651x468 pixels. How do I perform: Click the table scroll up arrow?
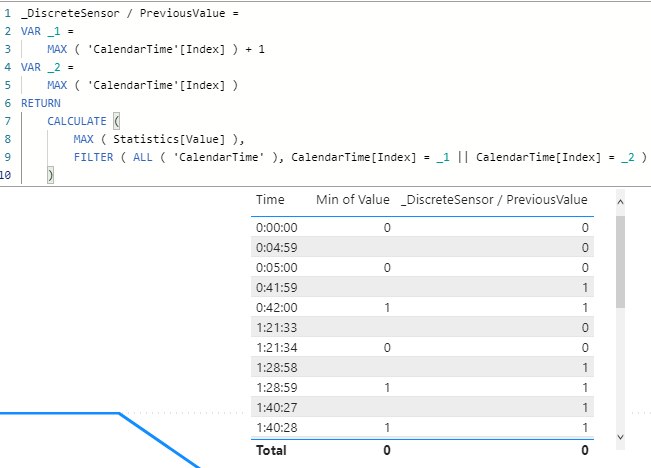tap(620, 202)
